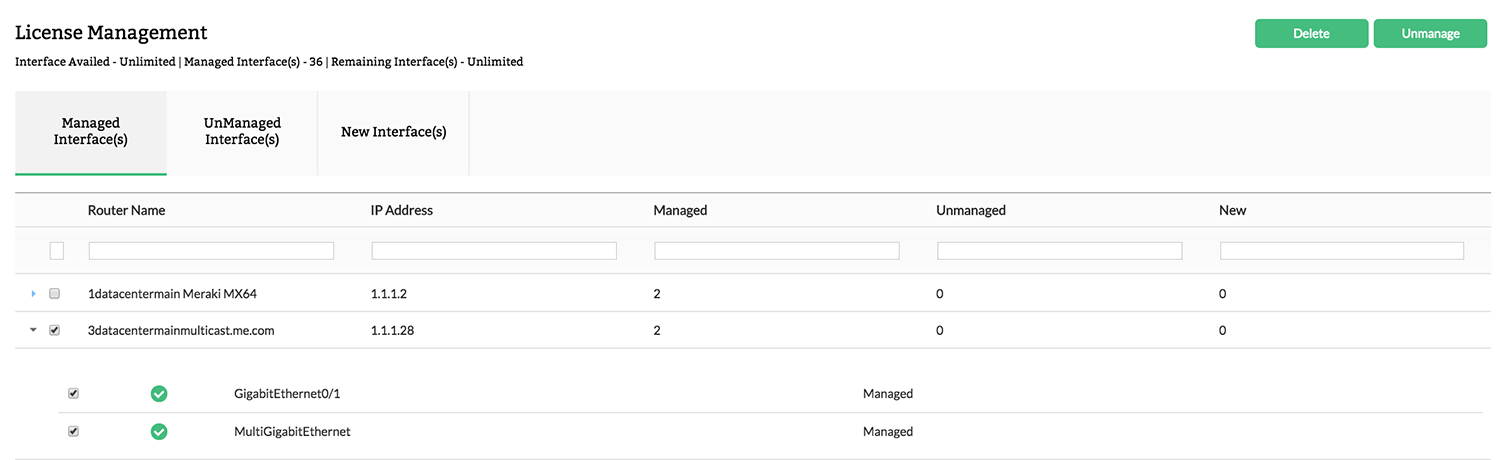
Task: Click the Unmanage button
Action: coord(1430,33)
